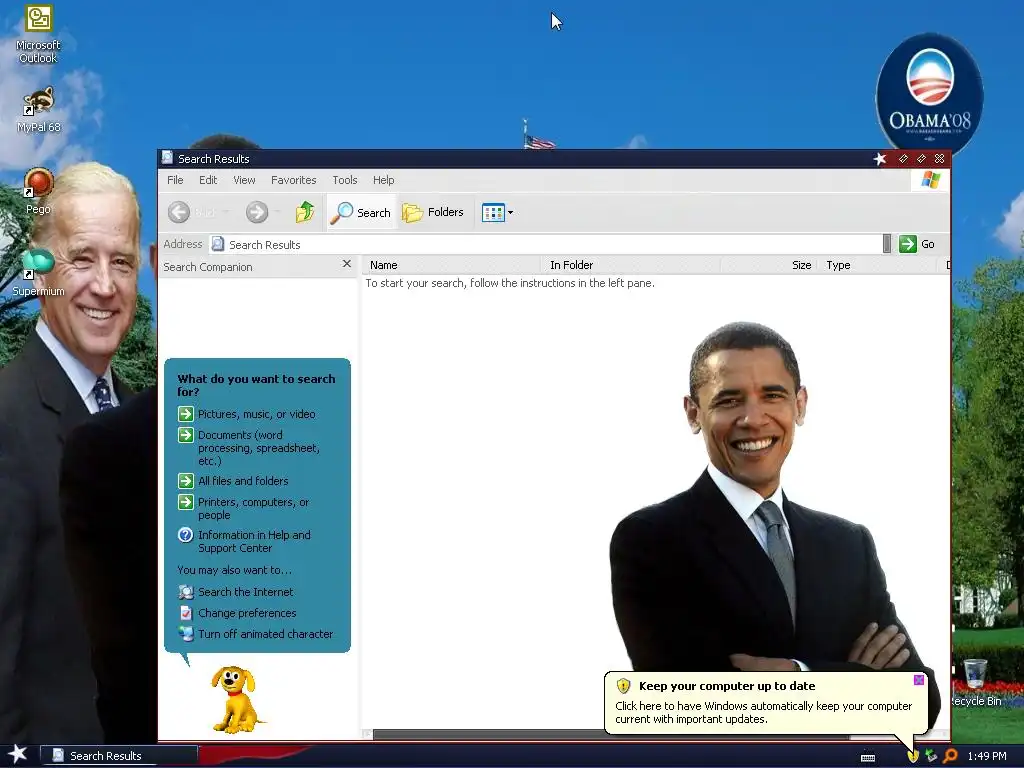Viewport: 1024px width, 768px height.
Task: Click the star Start button on taskbar
Action: pyautogui.click(x=18, y=755)
